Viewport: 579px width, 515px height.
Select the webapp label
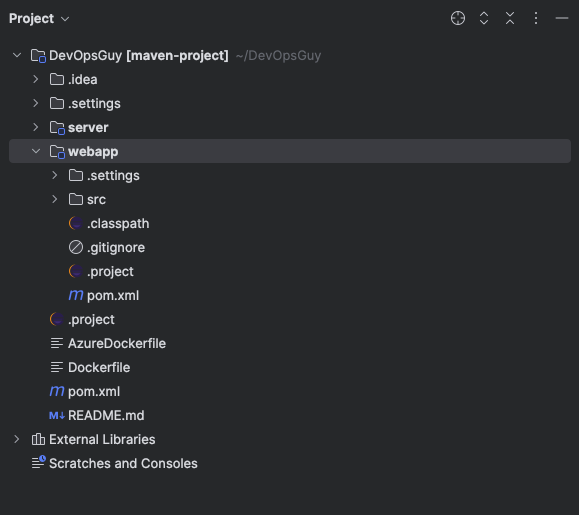click(x=93, y=152)
